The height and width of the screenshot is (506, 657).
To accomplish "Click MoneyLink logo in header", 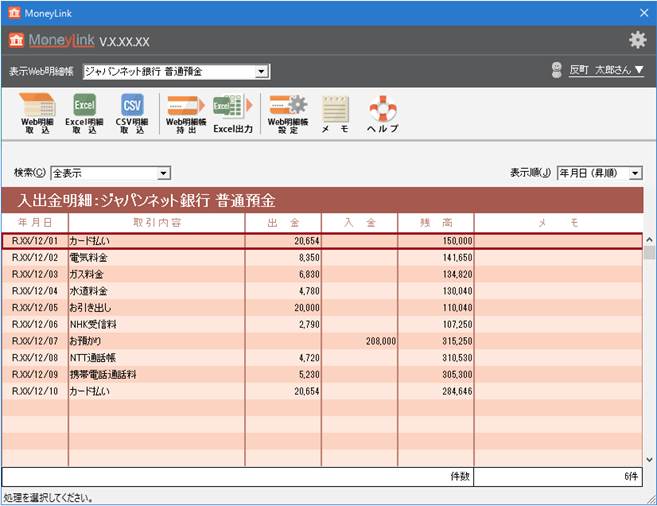I will (52, 41).
